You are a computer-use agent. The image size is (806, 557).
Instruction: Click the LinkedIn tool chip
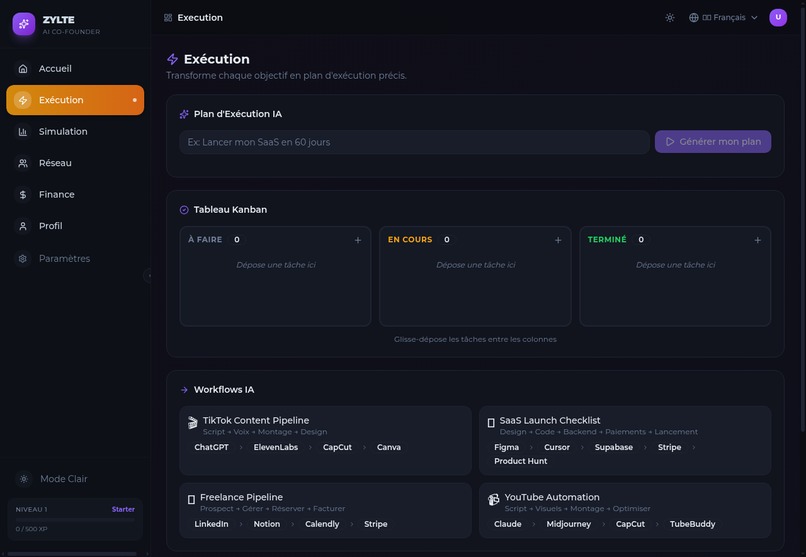coord(211,524)
